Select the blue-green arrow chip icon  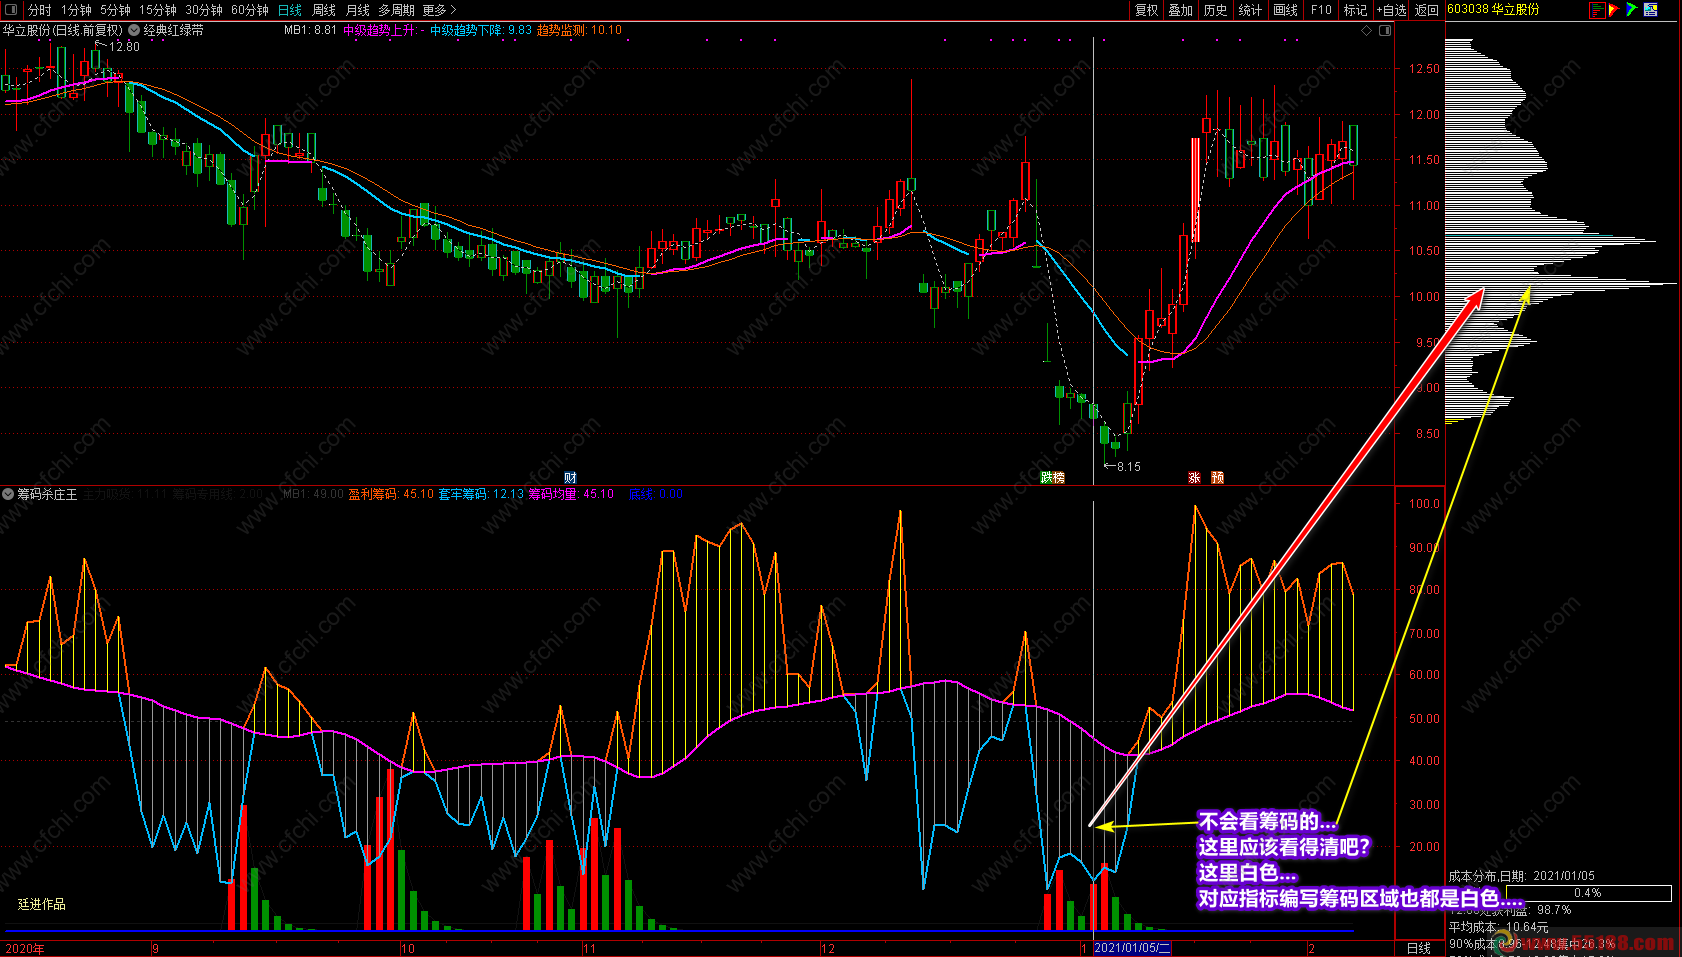(x=1632, y=10)
